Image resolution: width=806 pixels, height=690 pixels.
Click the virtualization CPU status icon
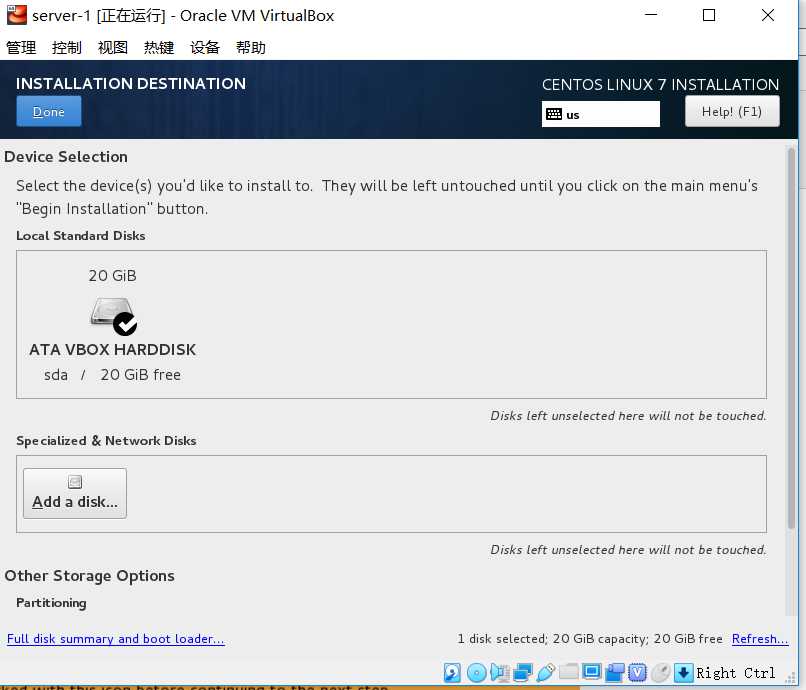[637, 672]
